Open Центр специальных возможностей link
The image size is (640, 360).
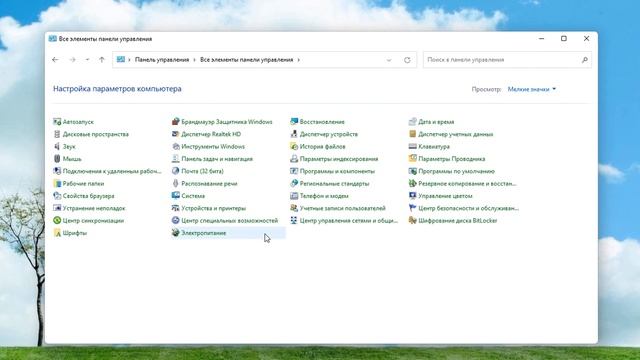pyautogui.click(x=229, y=220)
